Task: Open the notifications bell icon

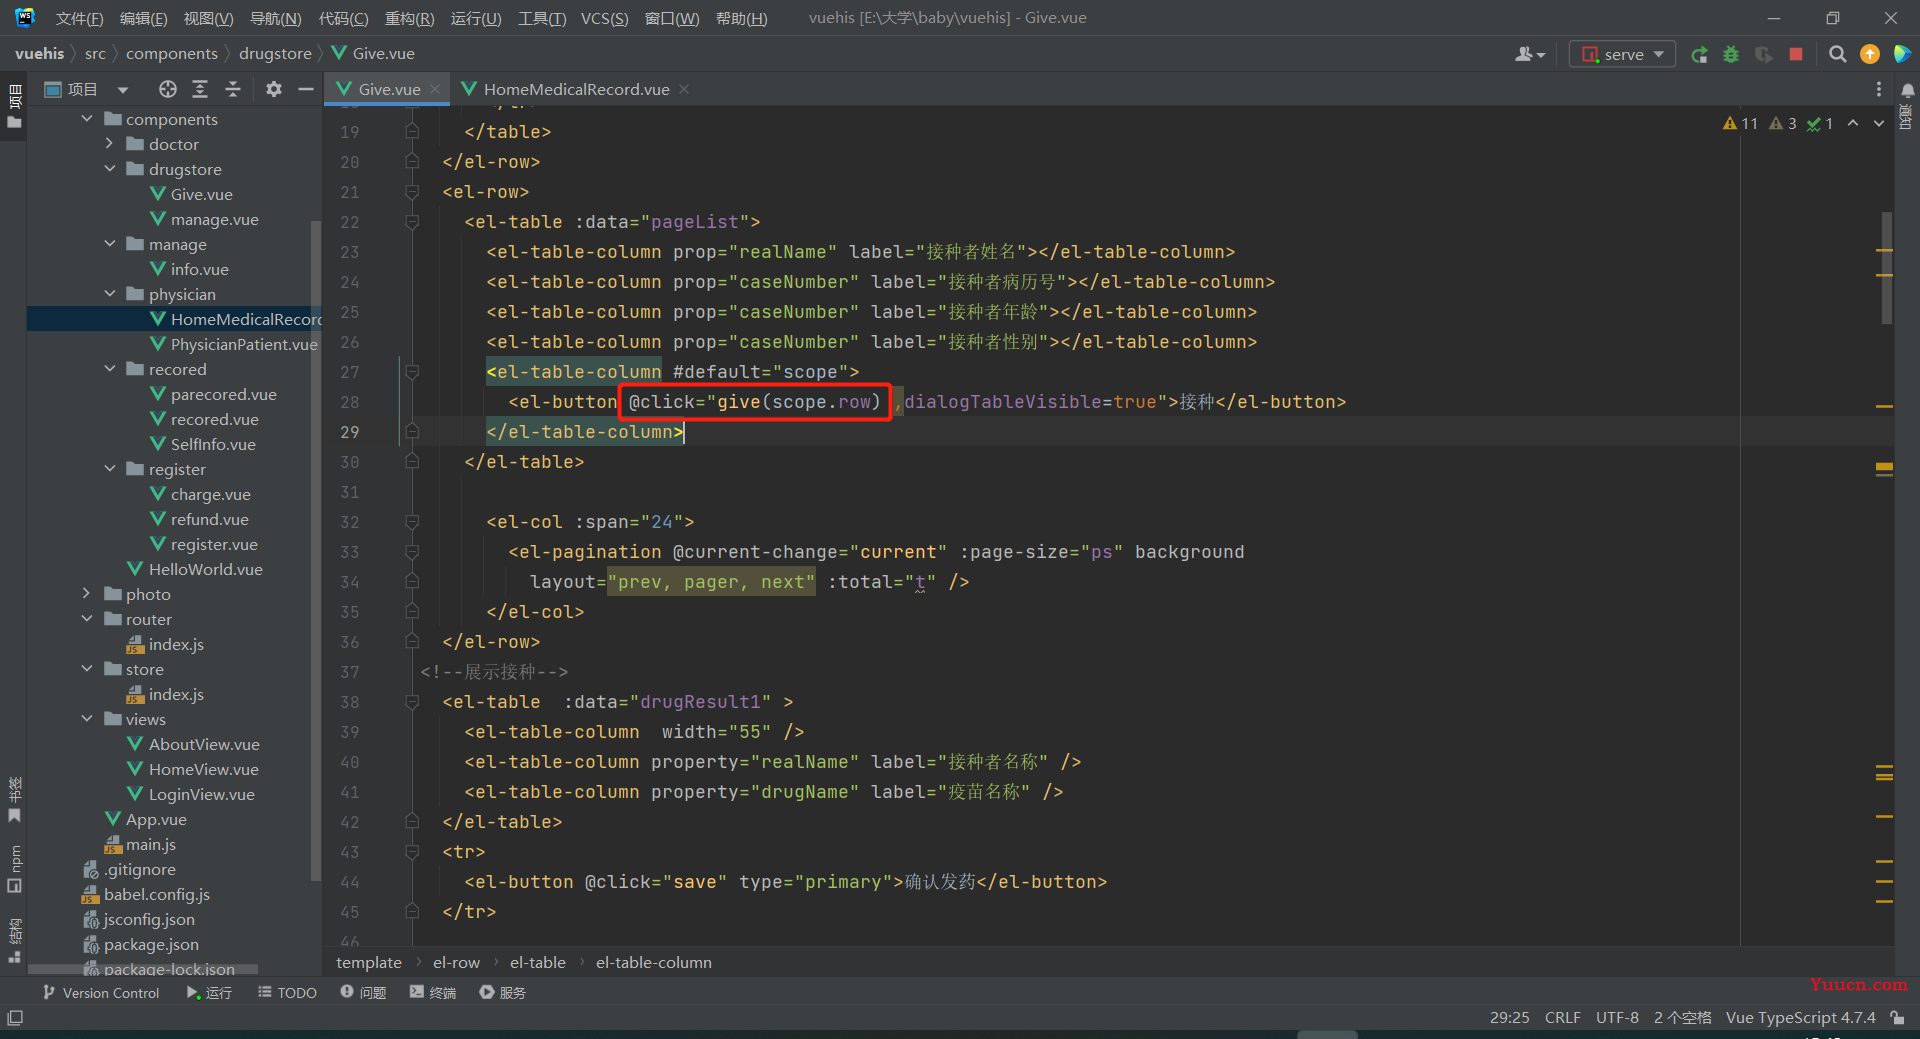Action: [x=1907, y=90]
